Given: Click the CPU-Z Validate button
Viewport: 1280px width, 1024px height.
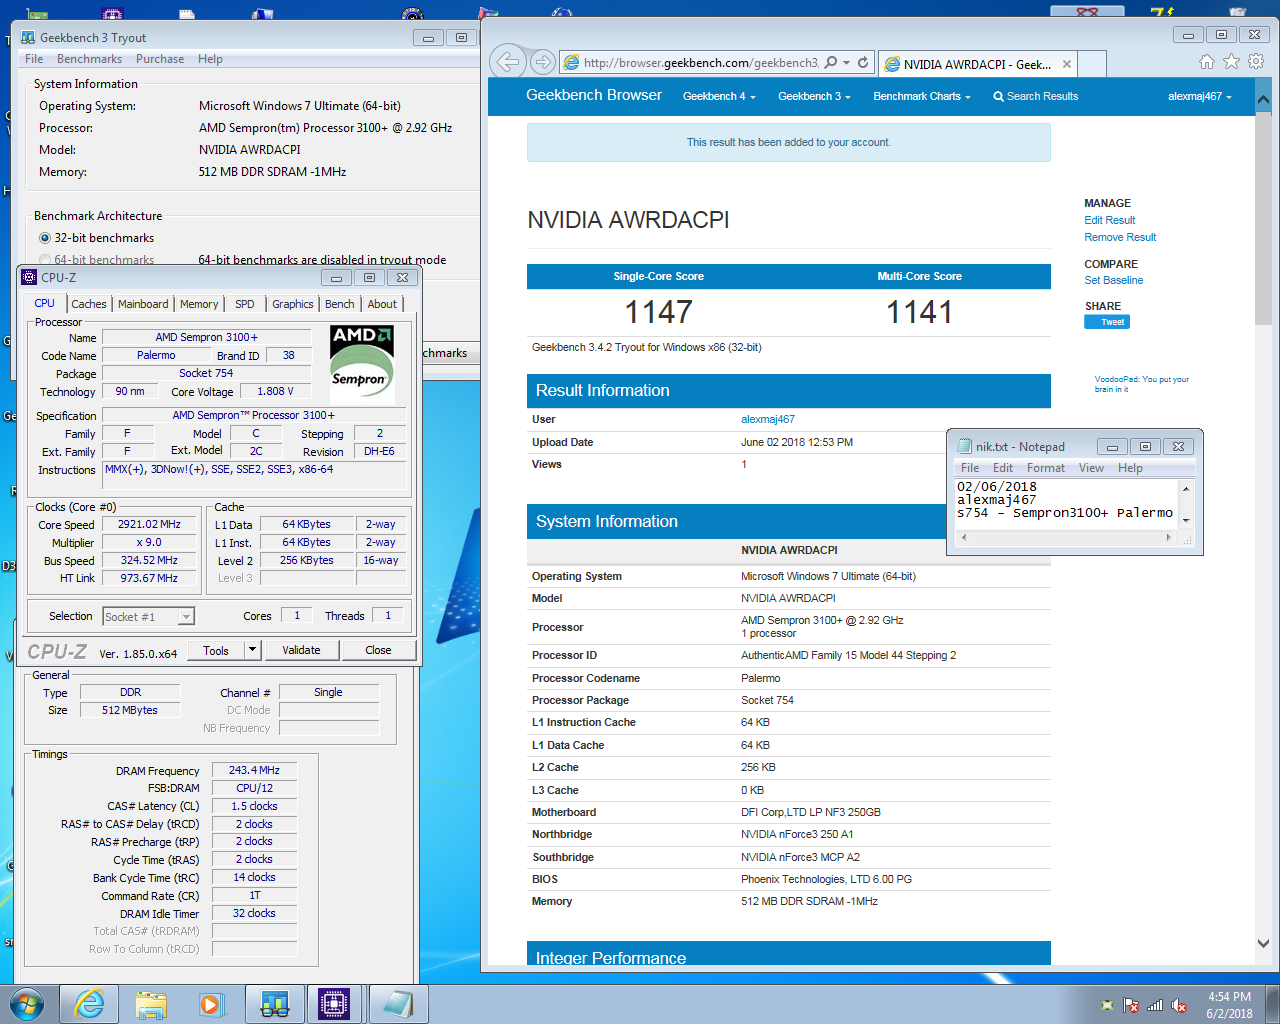Looking at the screenshot, I should click(x=301, y=650).
